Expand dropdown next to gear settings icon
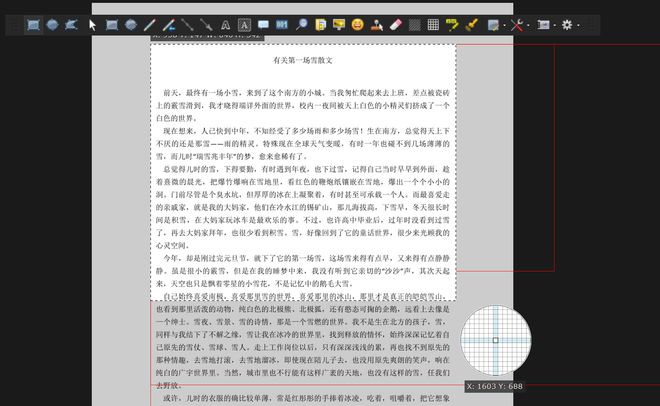This screenshot has width=660, height=406. coord(579,26)
